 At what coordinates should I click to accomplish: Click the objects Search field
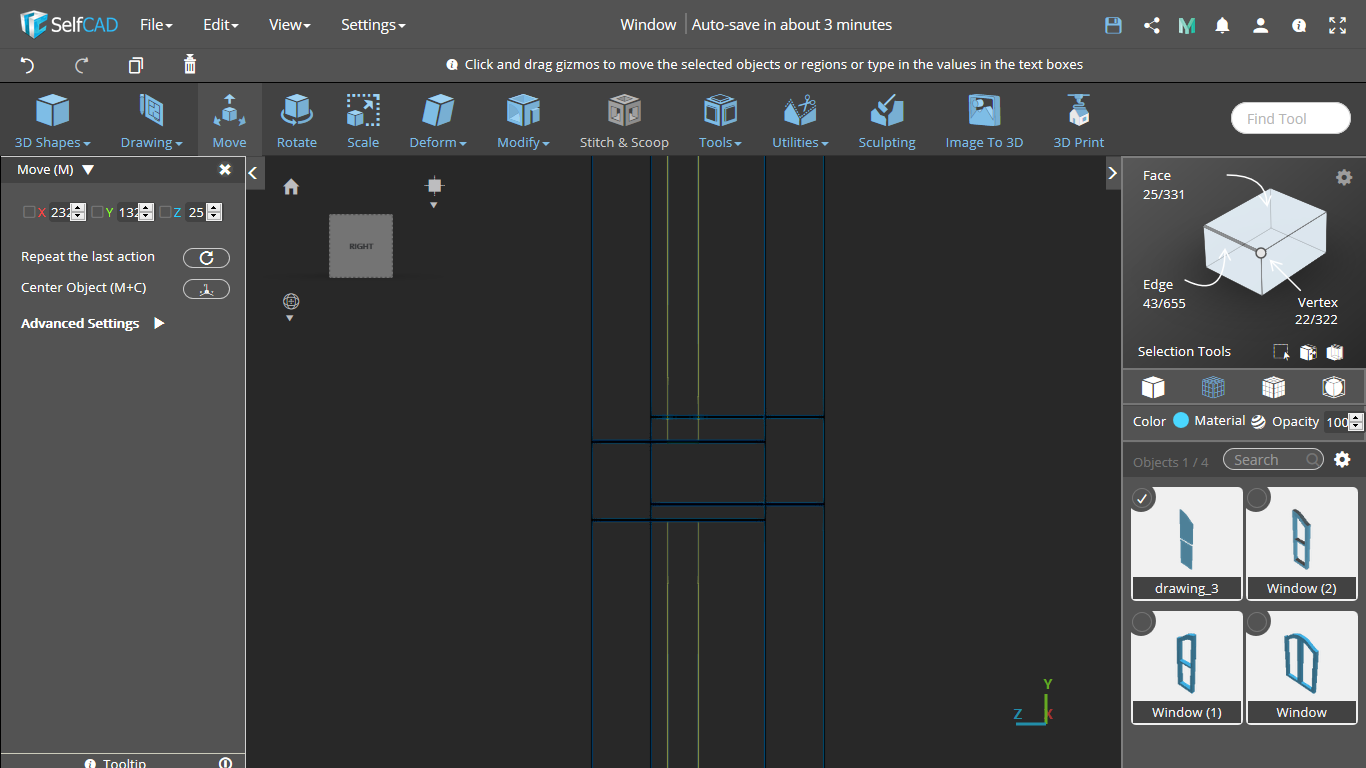(1273, 460)
